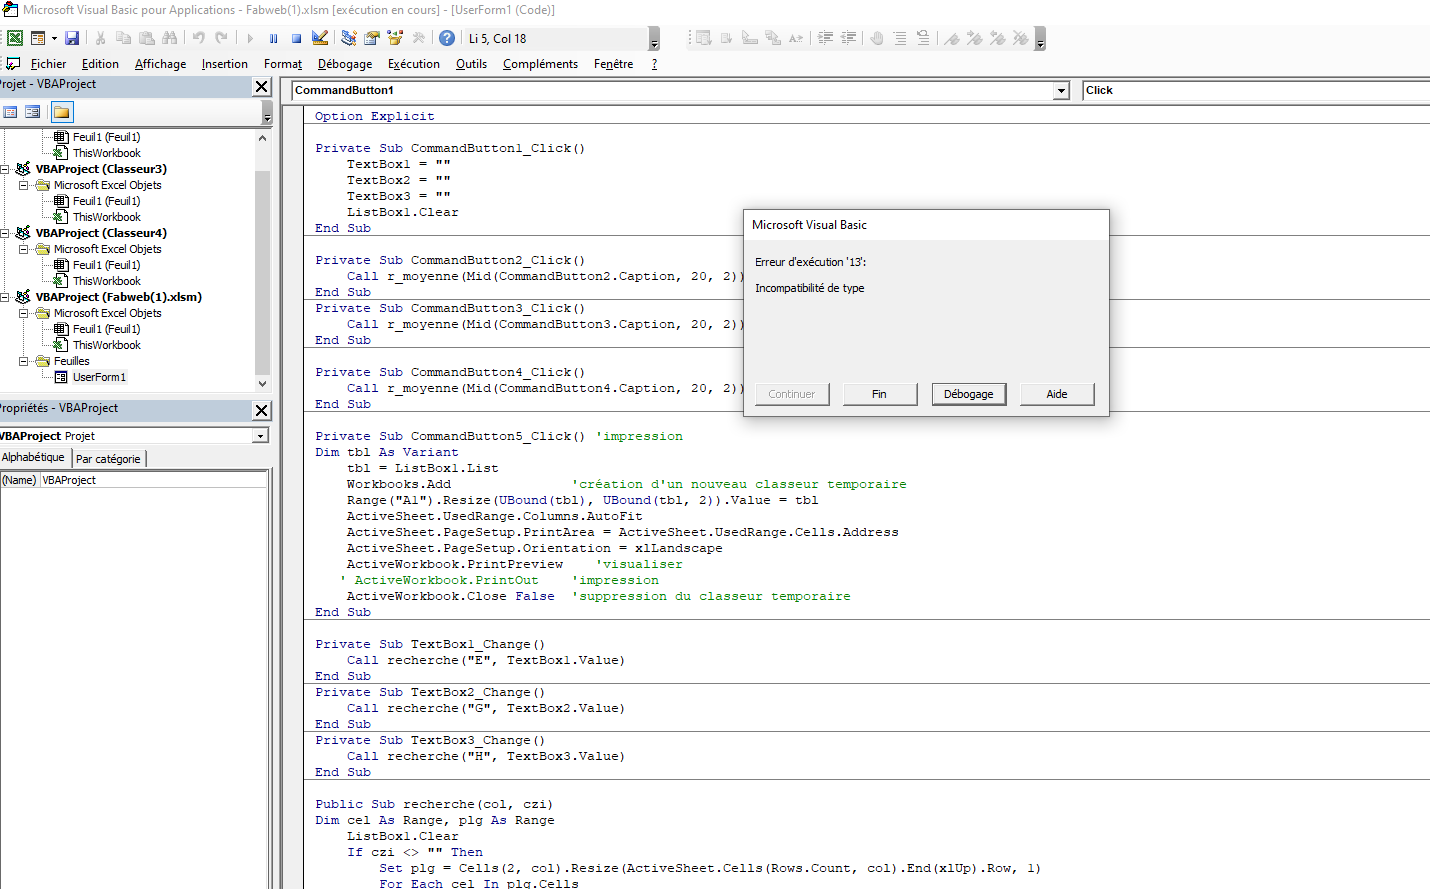Click the Run (play) macro icon
Screen dimensions: 1430x889
coord(250,38)
